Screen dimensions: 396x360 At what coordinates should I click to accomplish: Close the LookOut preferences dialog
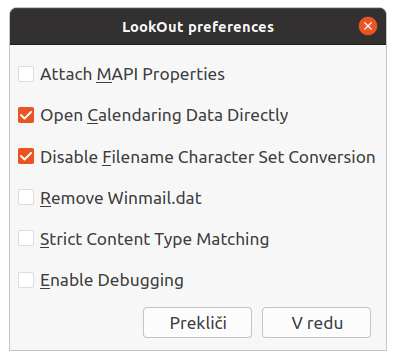point(368,26)
